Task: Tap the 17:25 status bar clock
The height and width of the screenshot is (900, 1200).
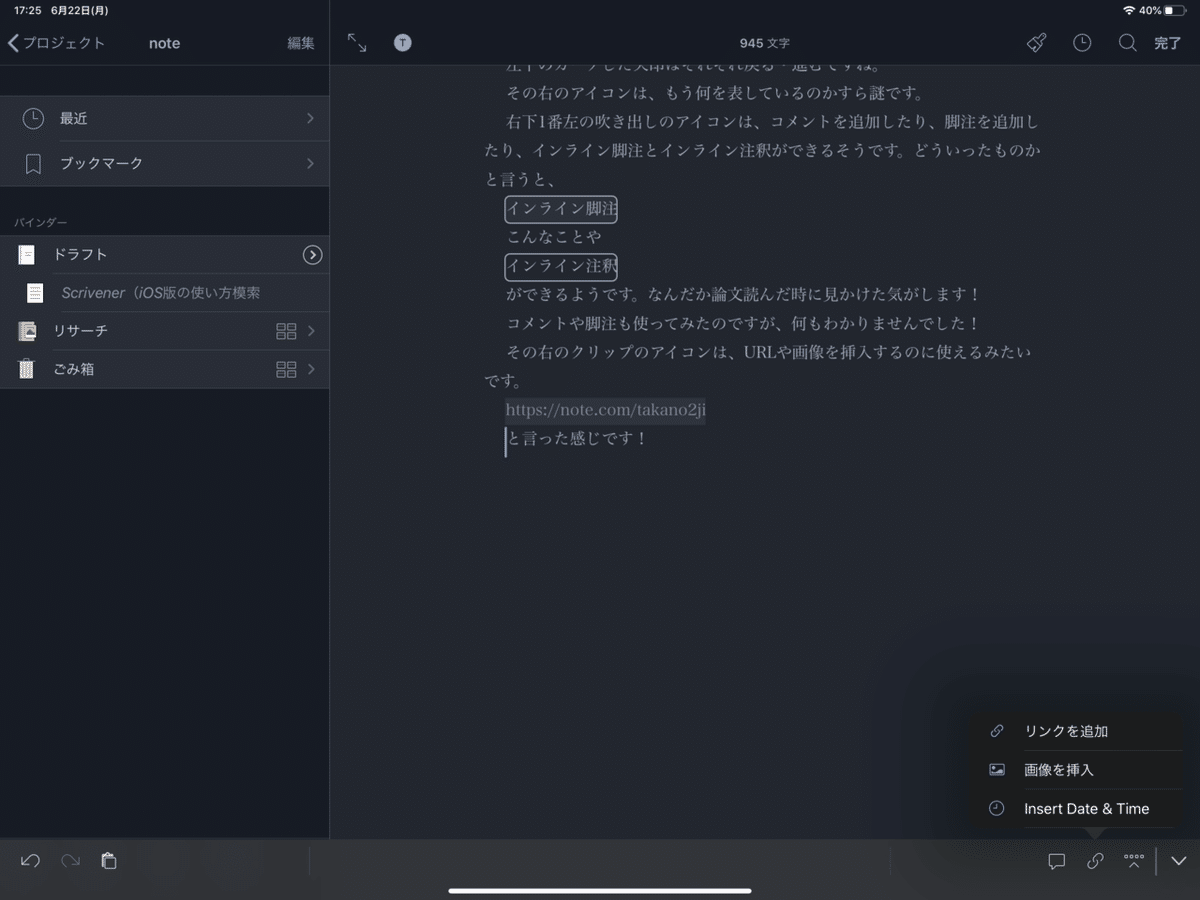Action: 28,10
